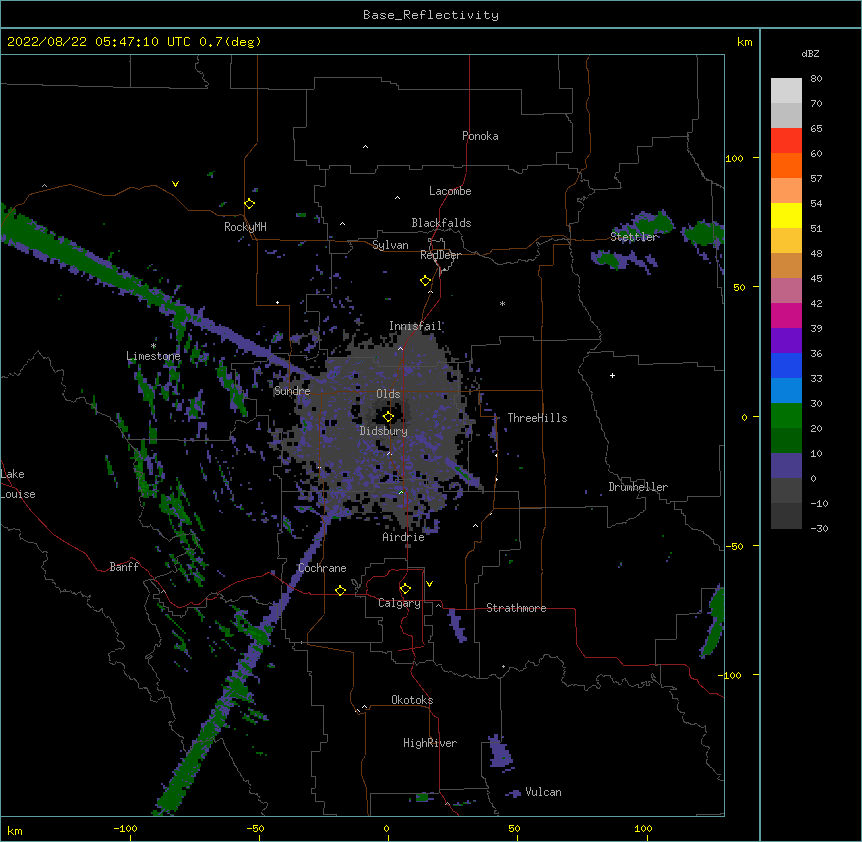Screen dimensions: 862x842
Task: Click the Lake Louise label
Action: coord(18,484)
